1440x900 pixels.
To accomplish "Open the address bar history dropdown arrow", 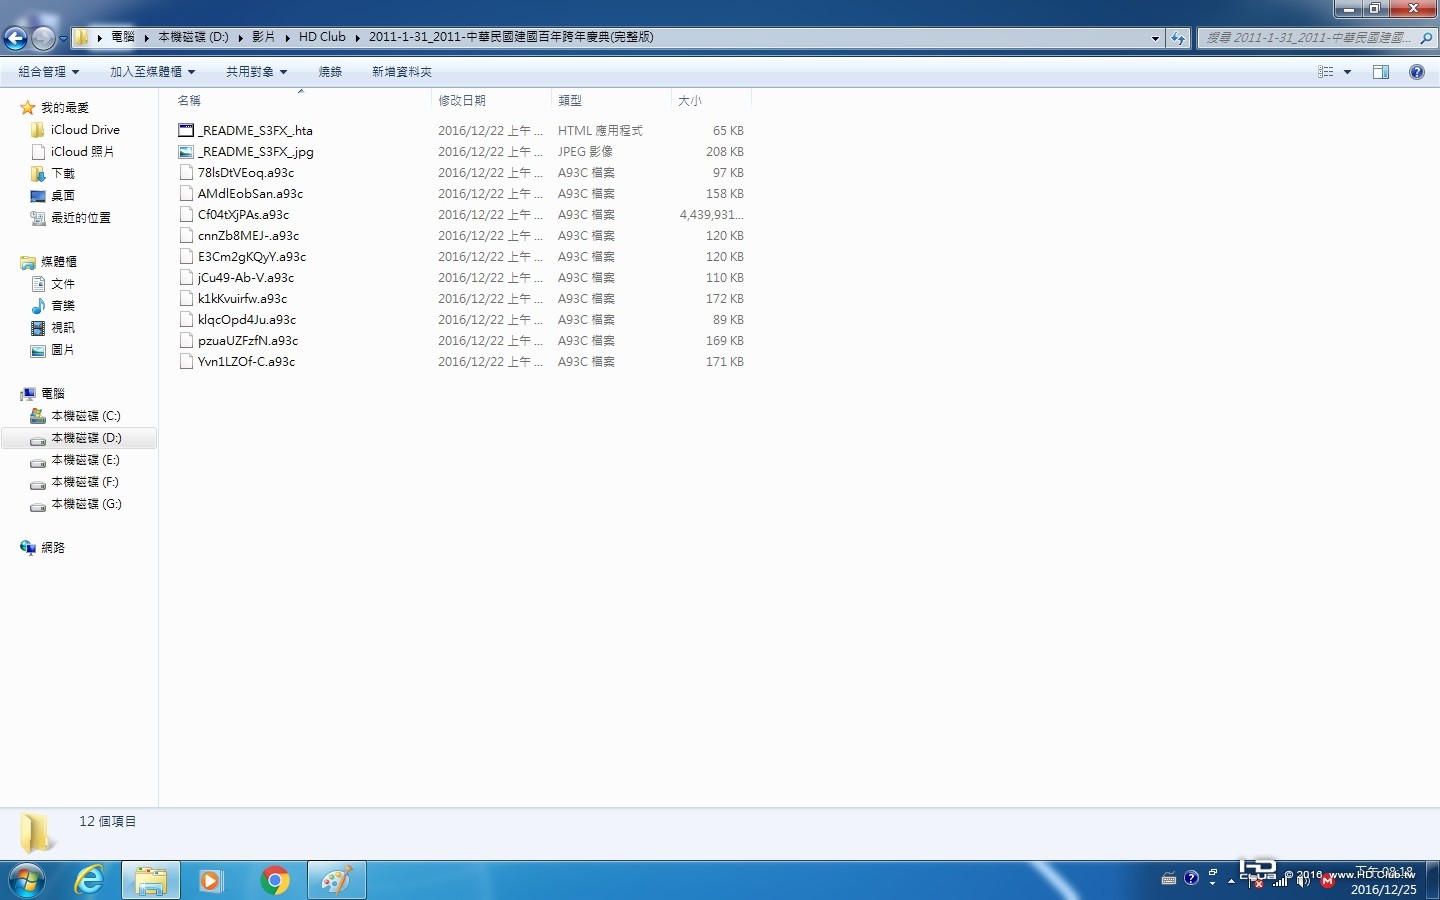I will [1155, 38].
